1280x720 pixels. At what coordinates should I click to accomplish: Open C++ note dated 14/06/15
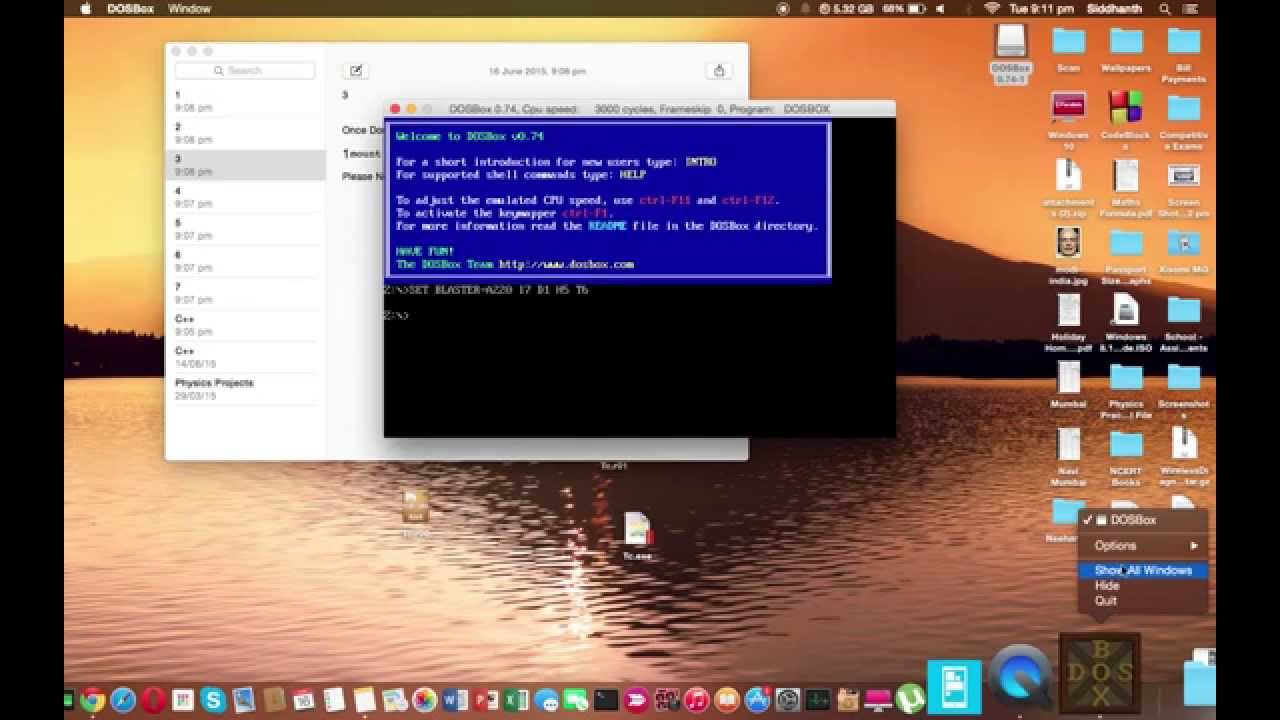point(245,357)
